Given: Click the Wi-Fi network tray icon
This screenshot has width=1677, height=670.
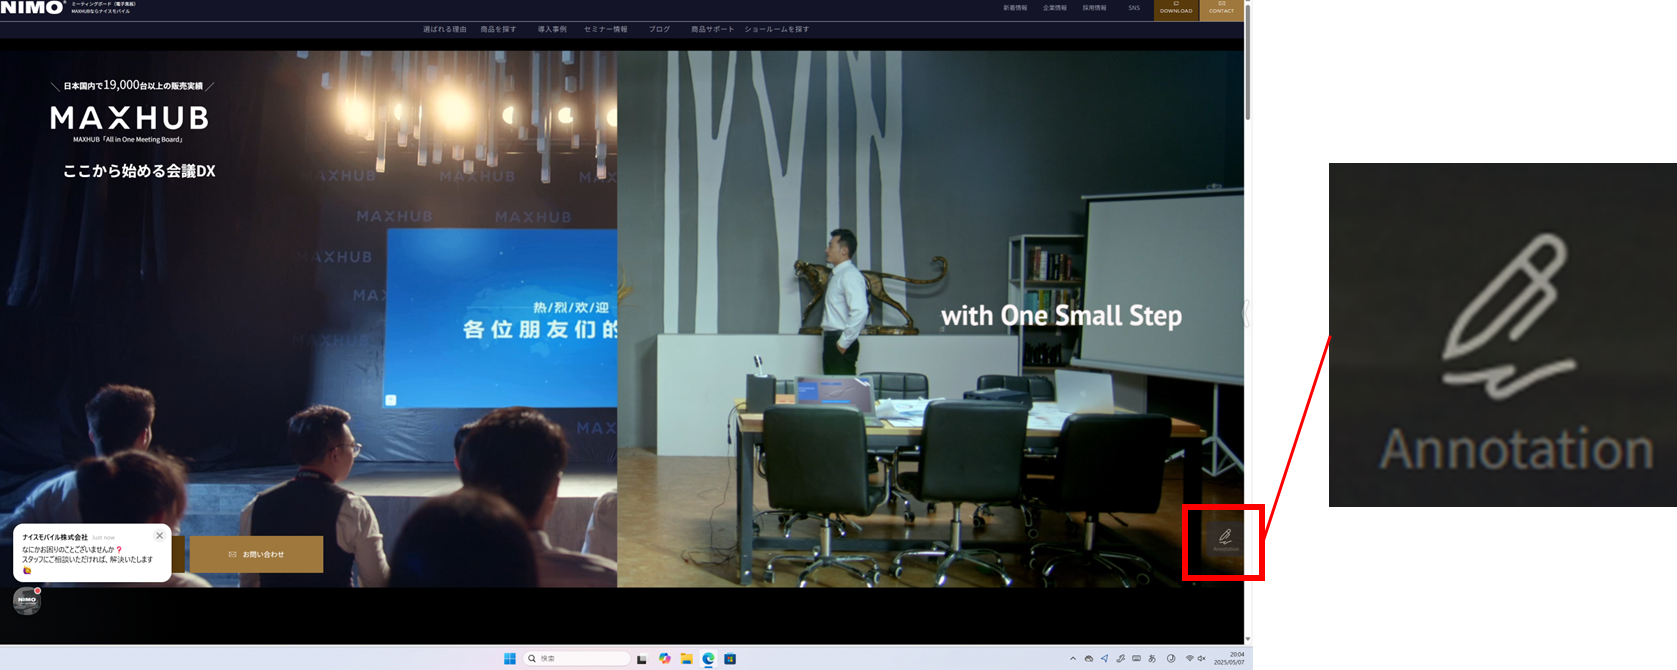Looking at the screenshot, I should tap(1189, 659).
